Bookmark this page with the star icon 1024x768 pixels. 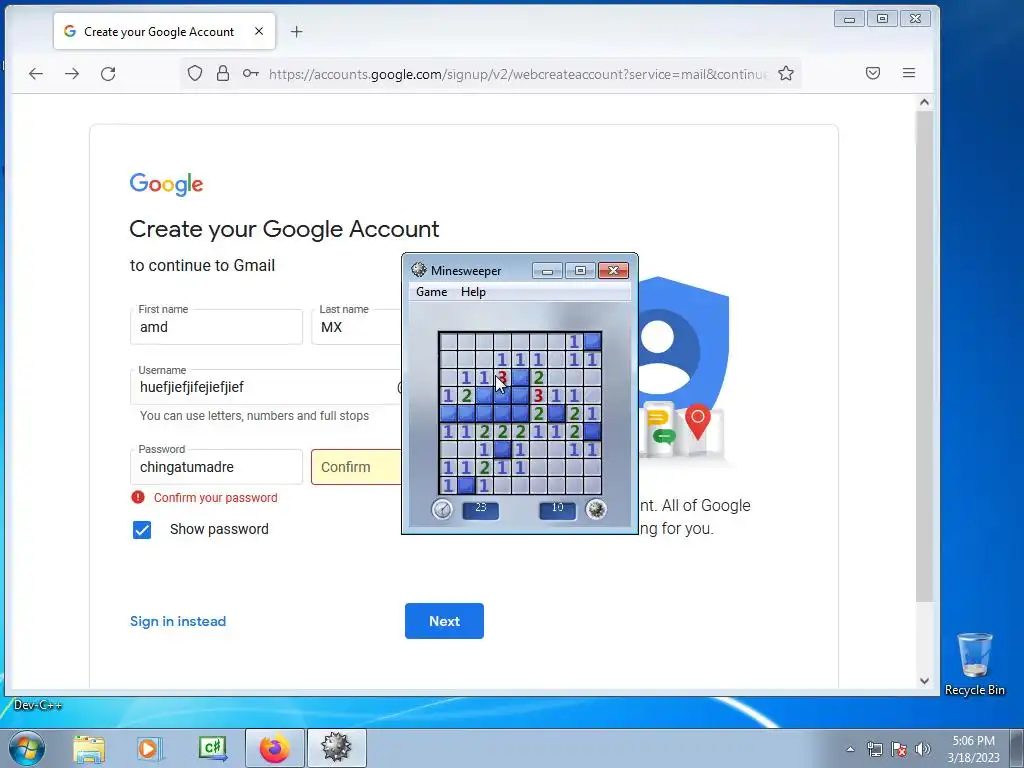click(x=786, y=73)
